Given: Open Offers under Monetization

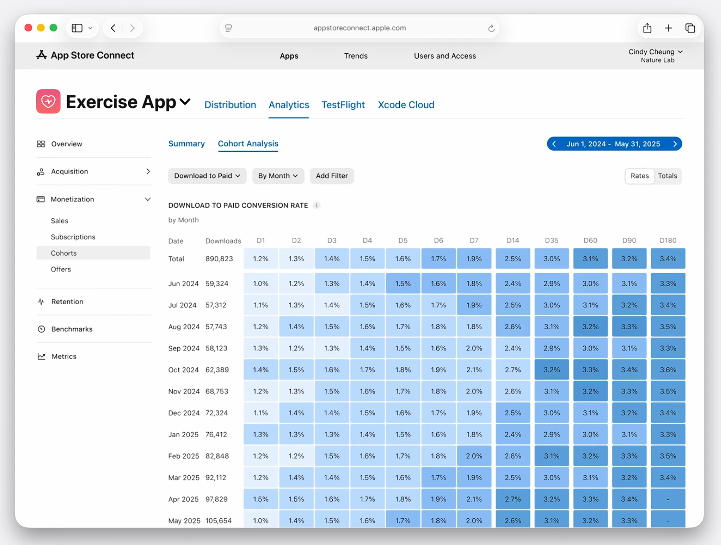Looking at the screenshot, I should pos(61,270).
